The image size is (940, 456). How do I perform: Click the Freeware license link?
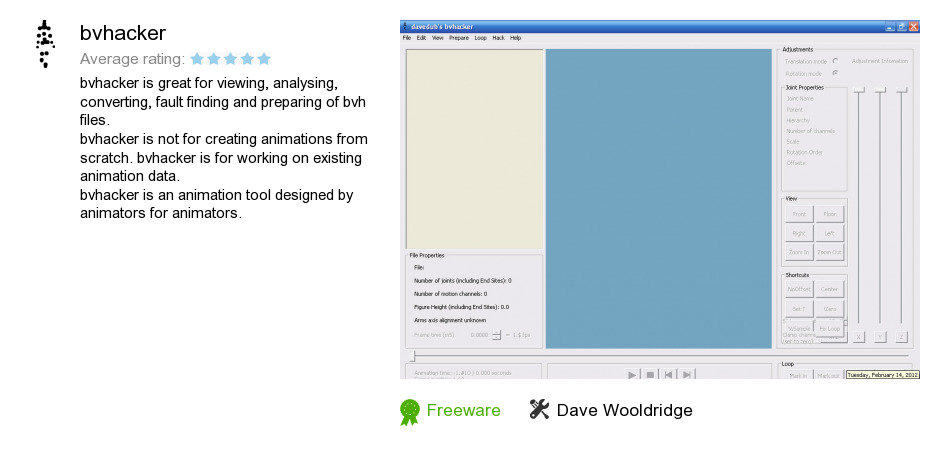[x=463, y=410]
